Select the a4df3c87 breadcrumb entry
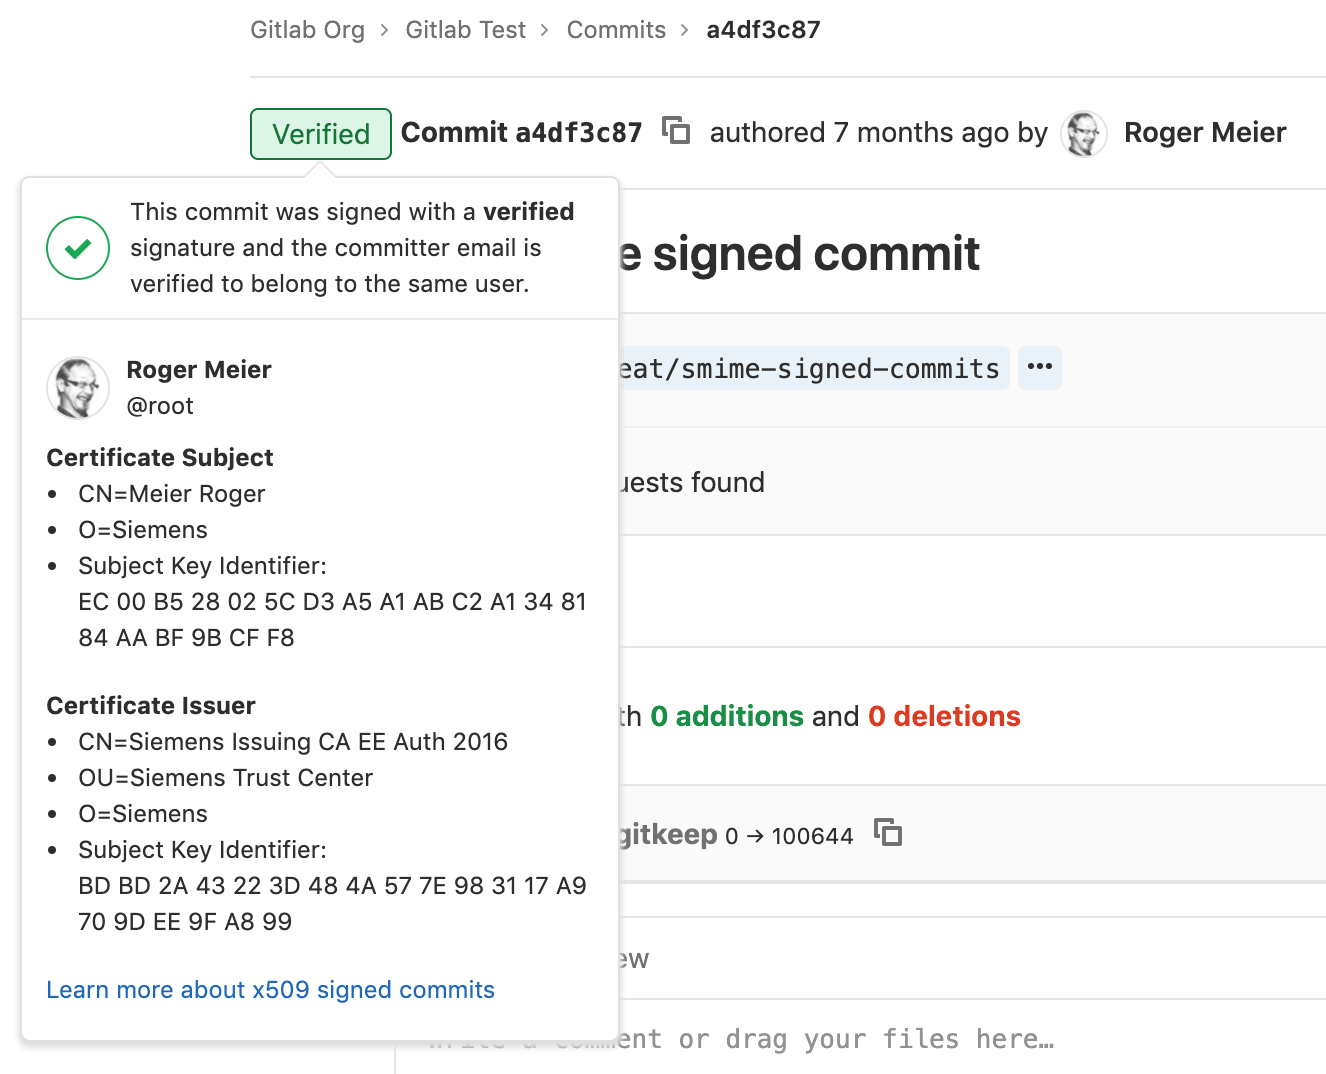This screenshot has width=1326, height=1074. coord(762,29)
